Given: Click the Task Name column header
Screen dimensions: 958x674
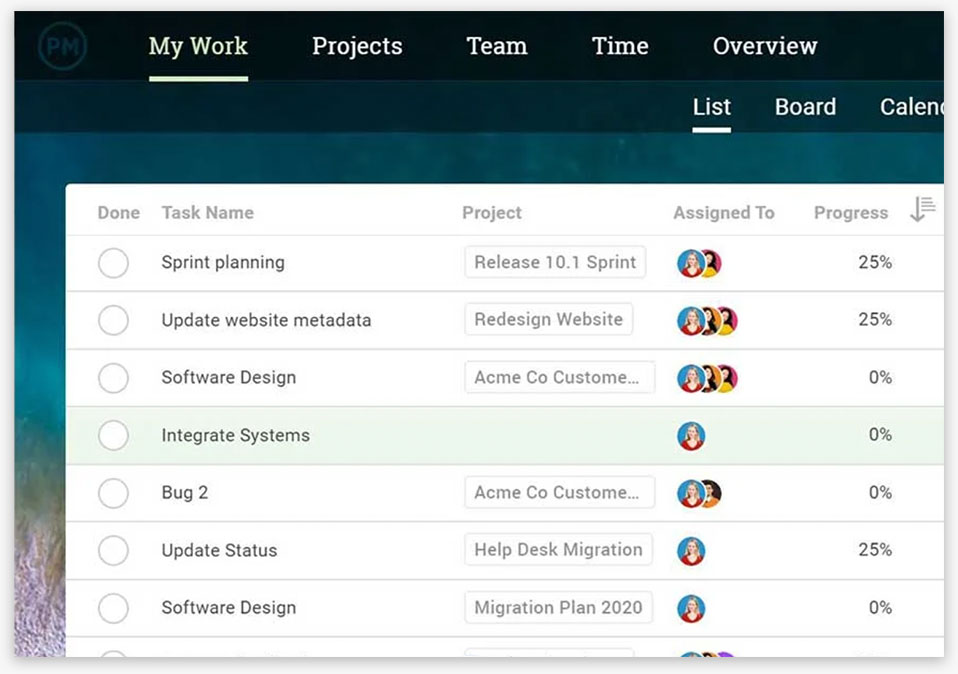Looking at the screenshot, I should tap(207, 213).
